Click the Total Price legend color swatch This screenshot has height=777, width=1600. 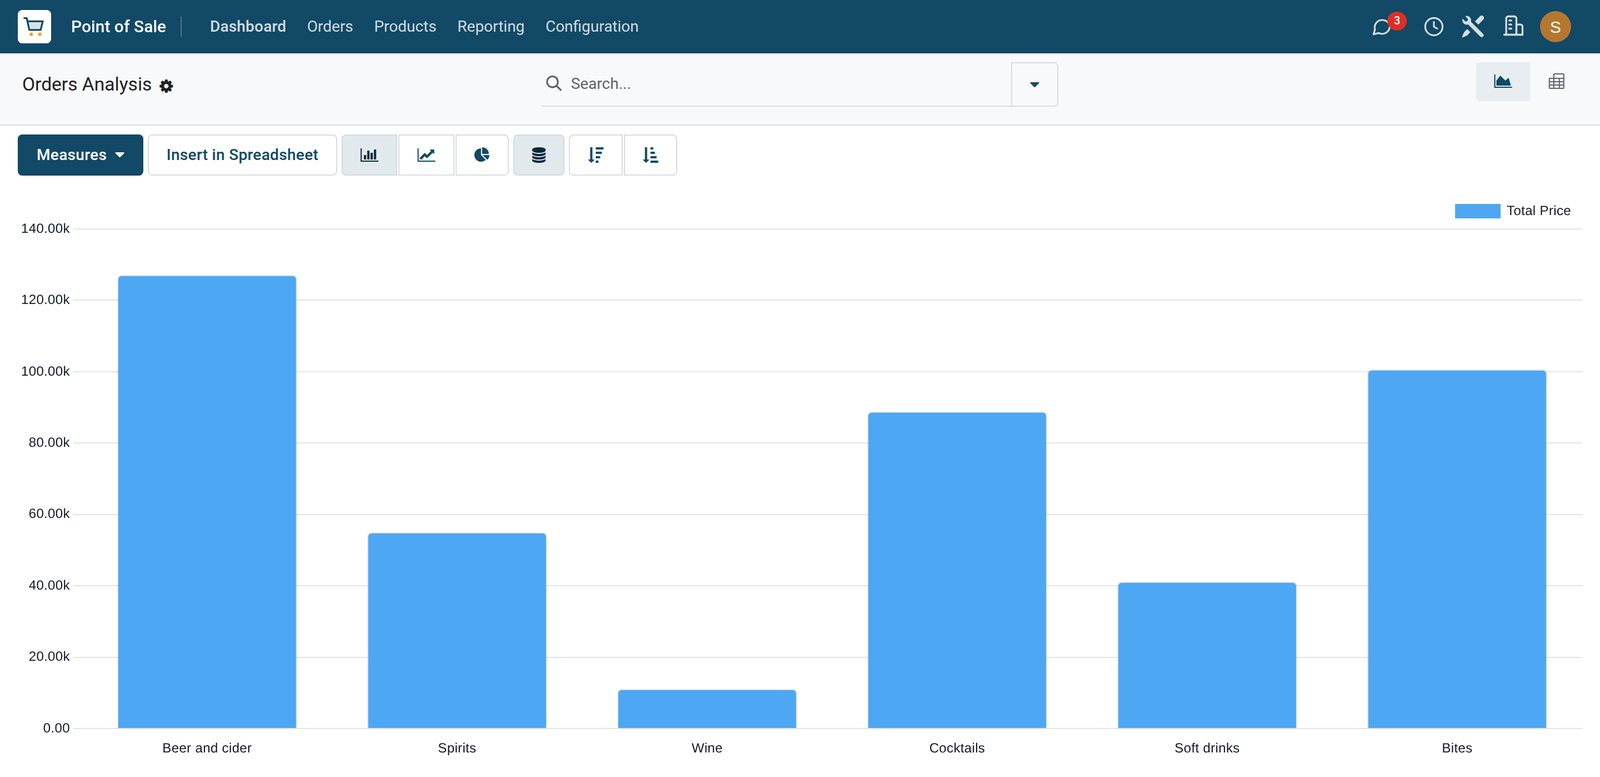coord(1477,211)
